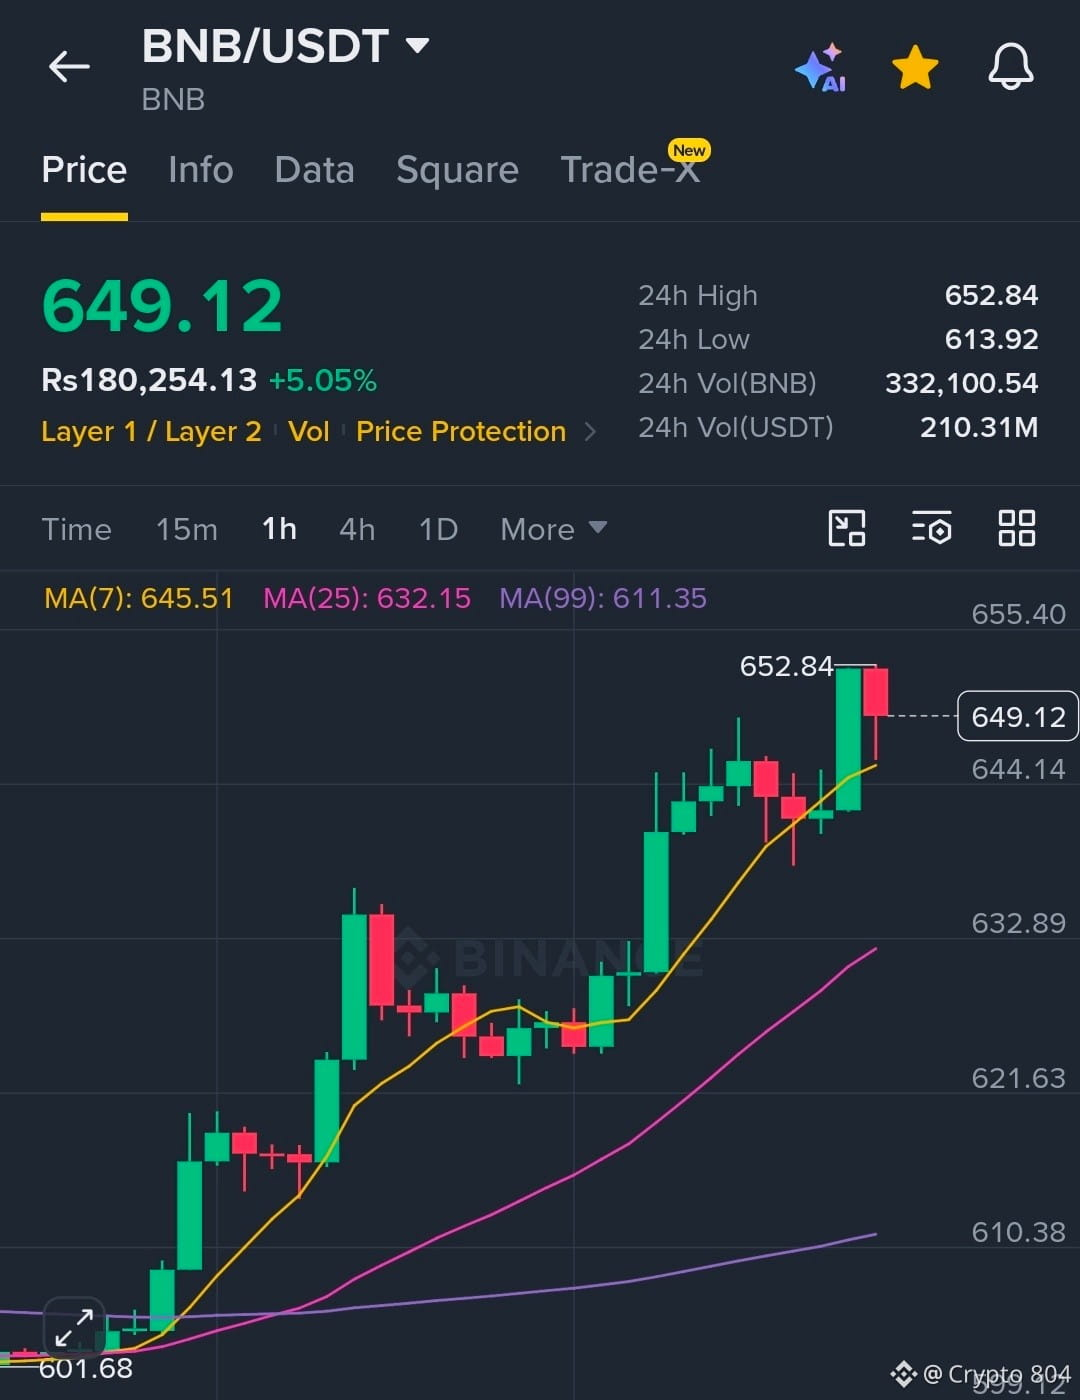Tap the MA(25): 632.15 indicator label
Image resolution: width=1080 pixels, height=1400 pixels.
[367, 598]
